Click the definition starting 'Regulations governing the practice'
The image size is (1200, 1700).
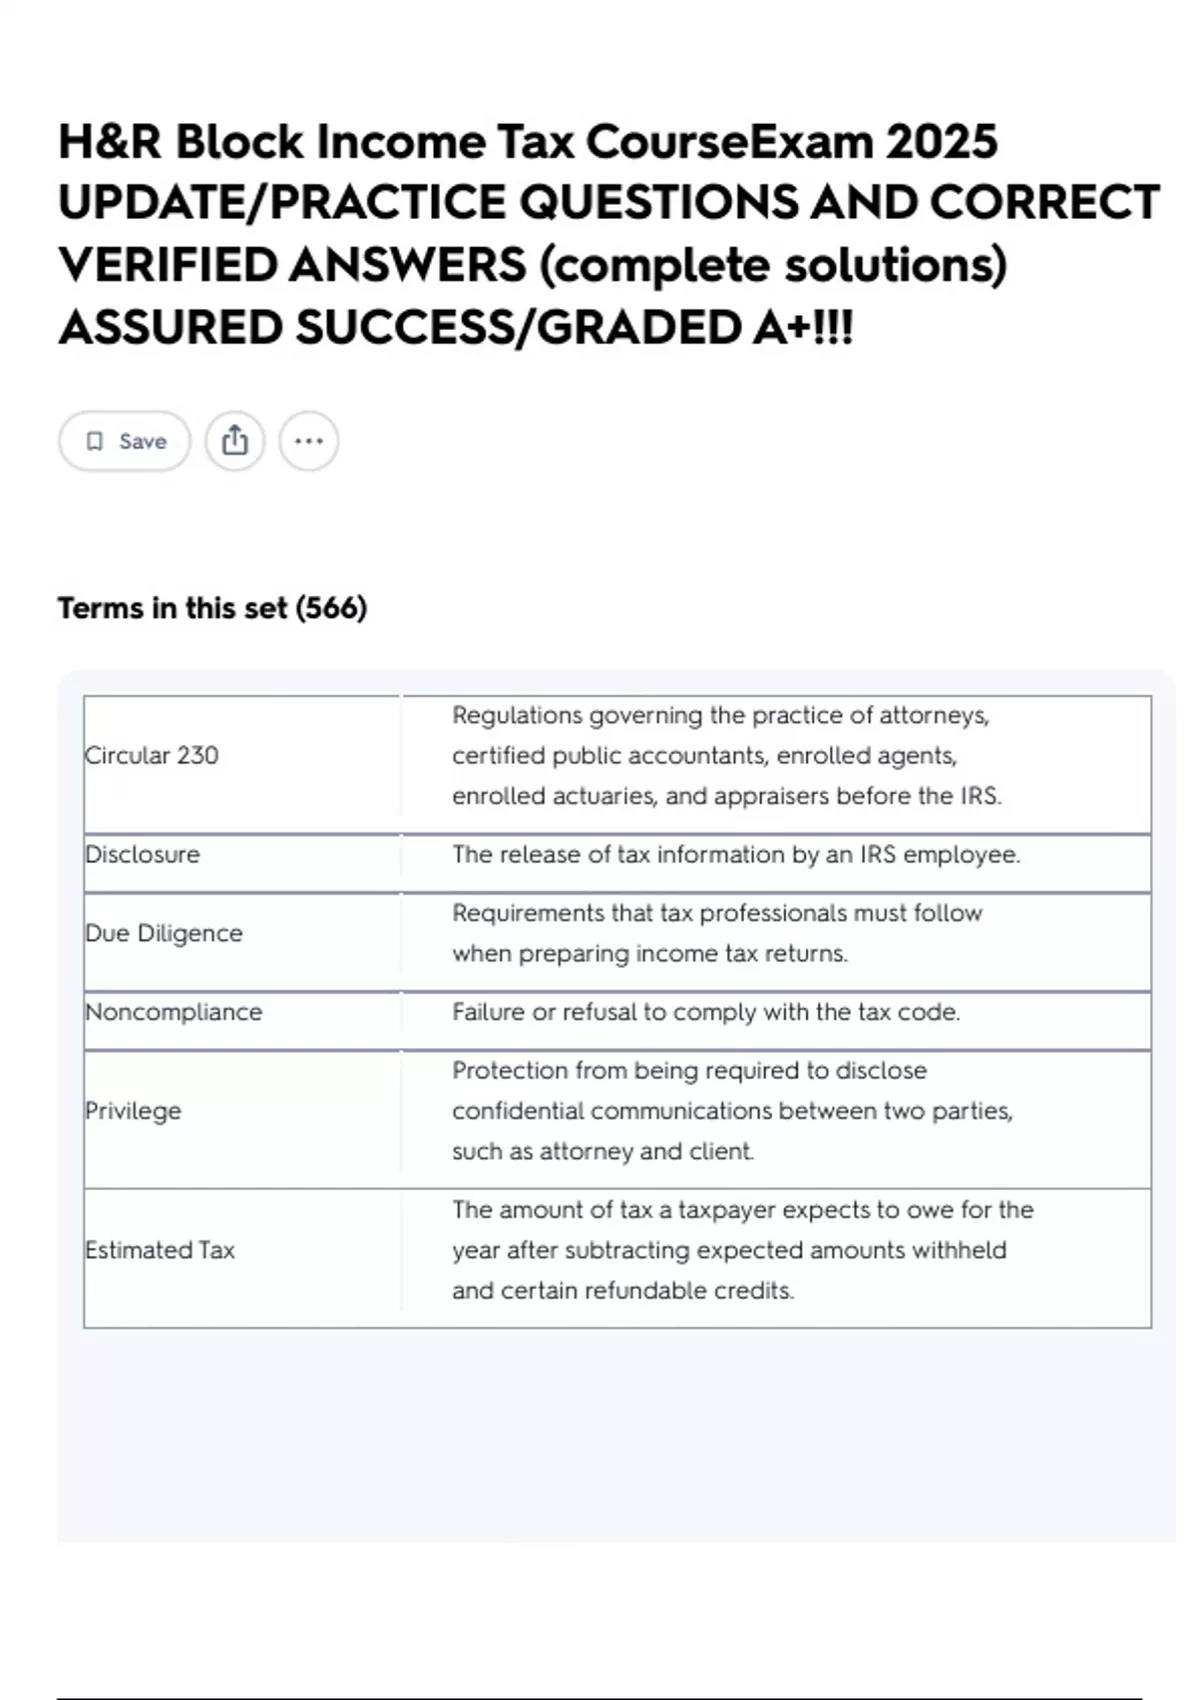[x=726, y=756]
